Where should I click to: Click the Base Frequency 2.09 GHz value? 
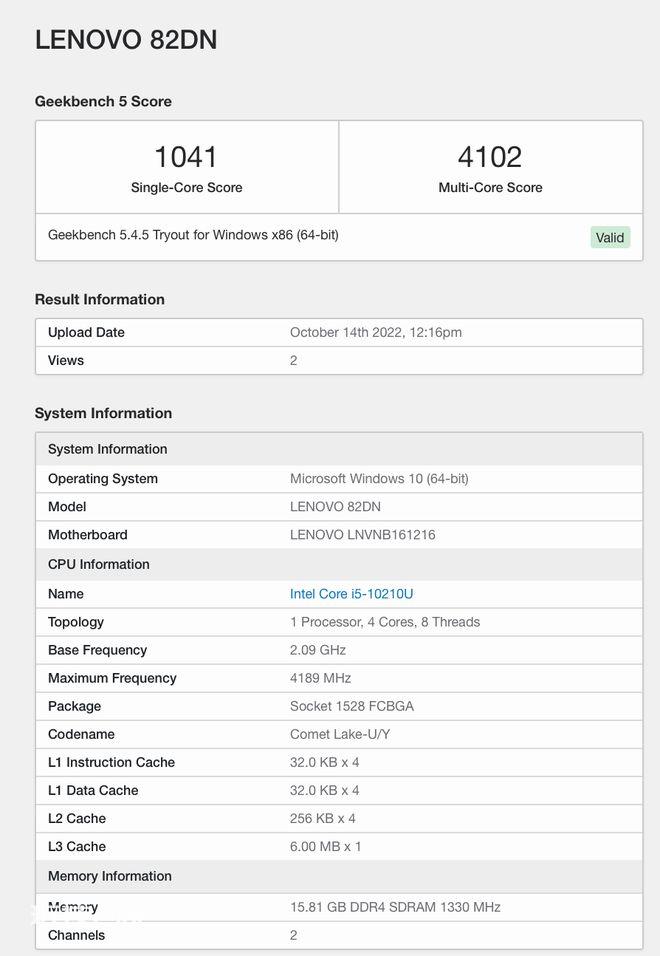point(318,650)
